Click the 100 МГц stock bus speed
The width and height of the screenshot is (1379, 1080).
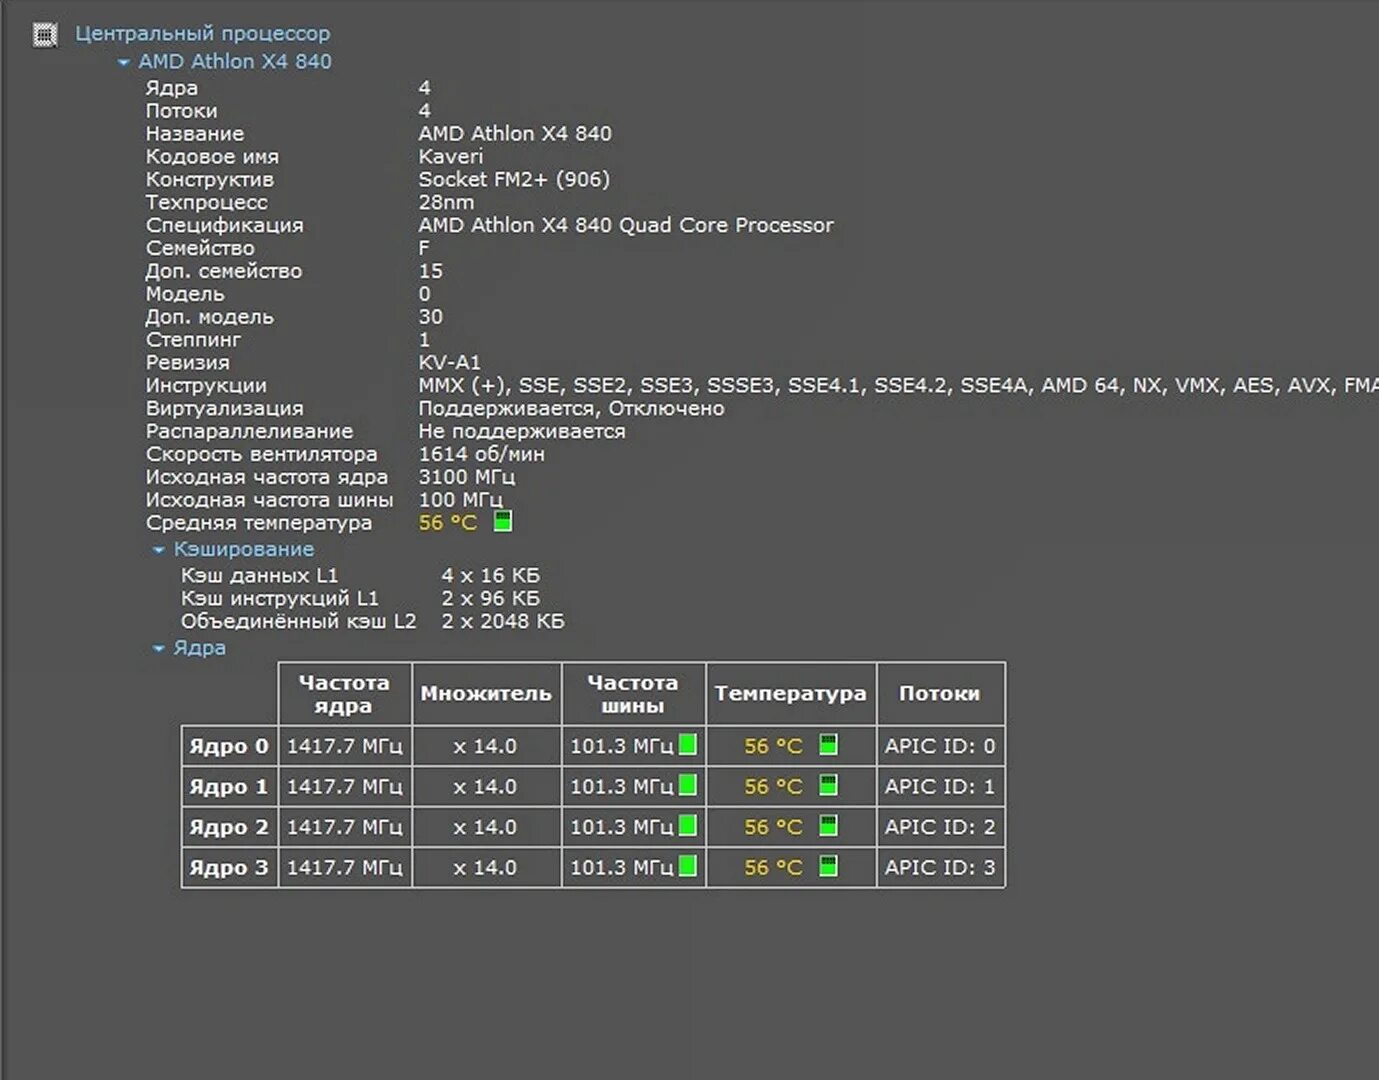click(x=460, y=501)
